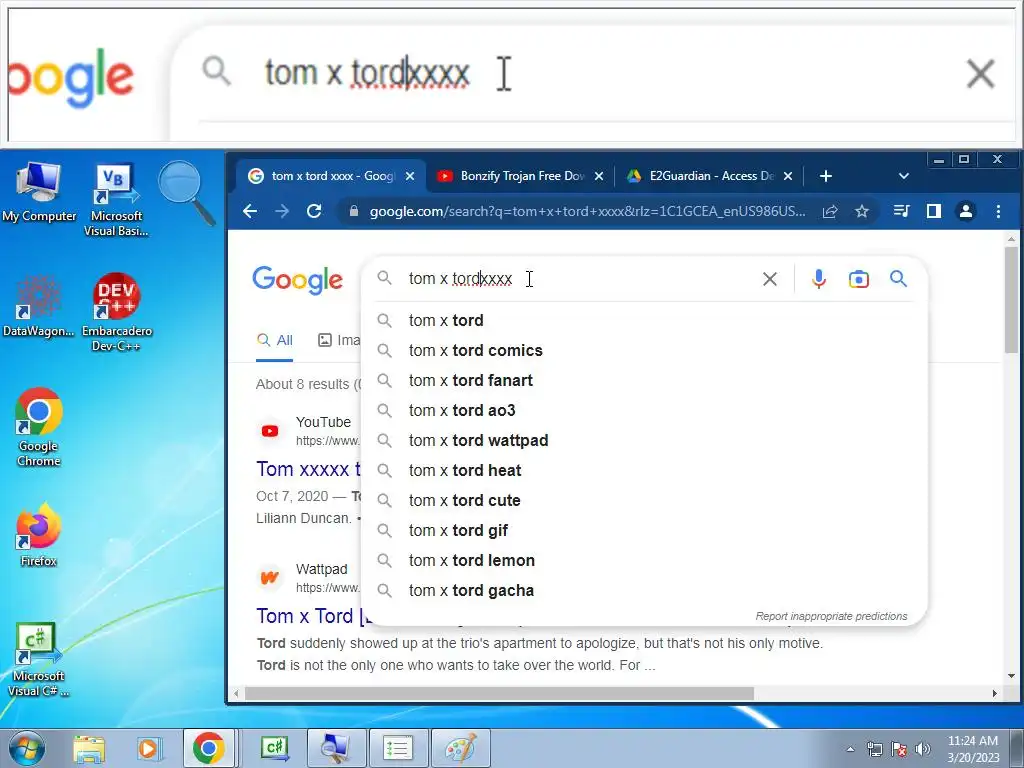The width and height of the screenshot is (1024, 768).
Task: Share this page icon in address bar
Action: coord(830,211)
